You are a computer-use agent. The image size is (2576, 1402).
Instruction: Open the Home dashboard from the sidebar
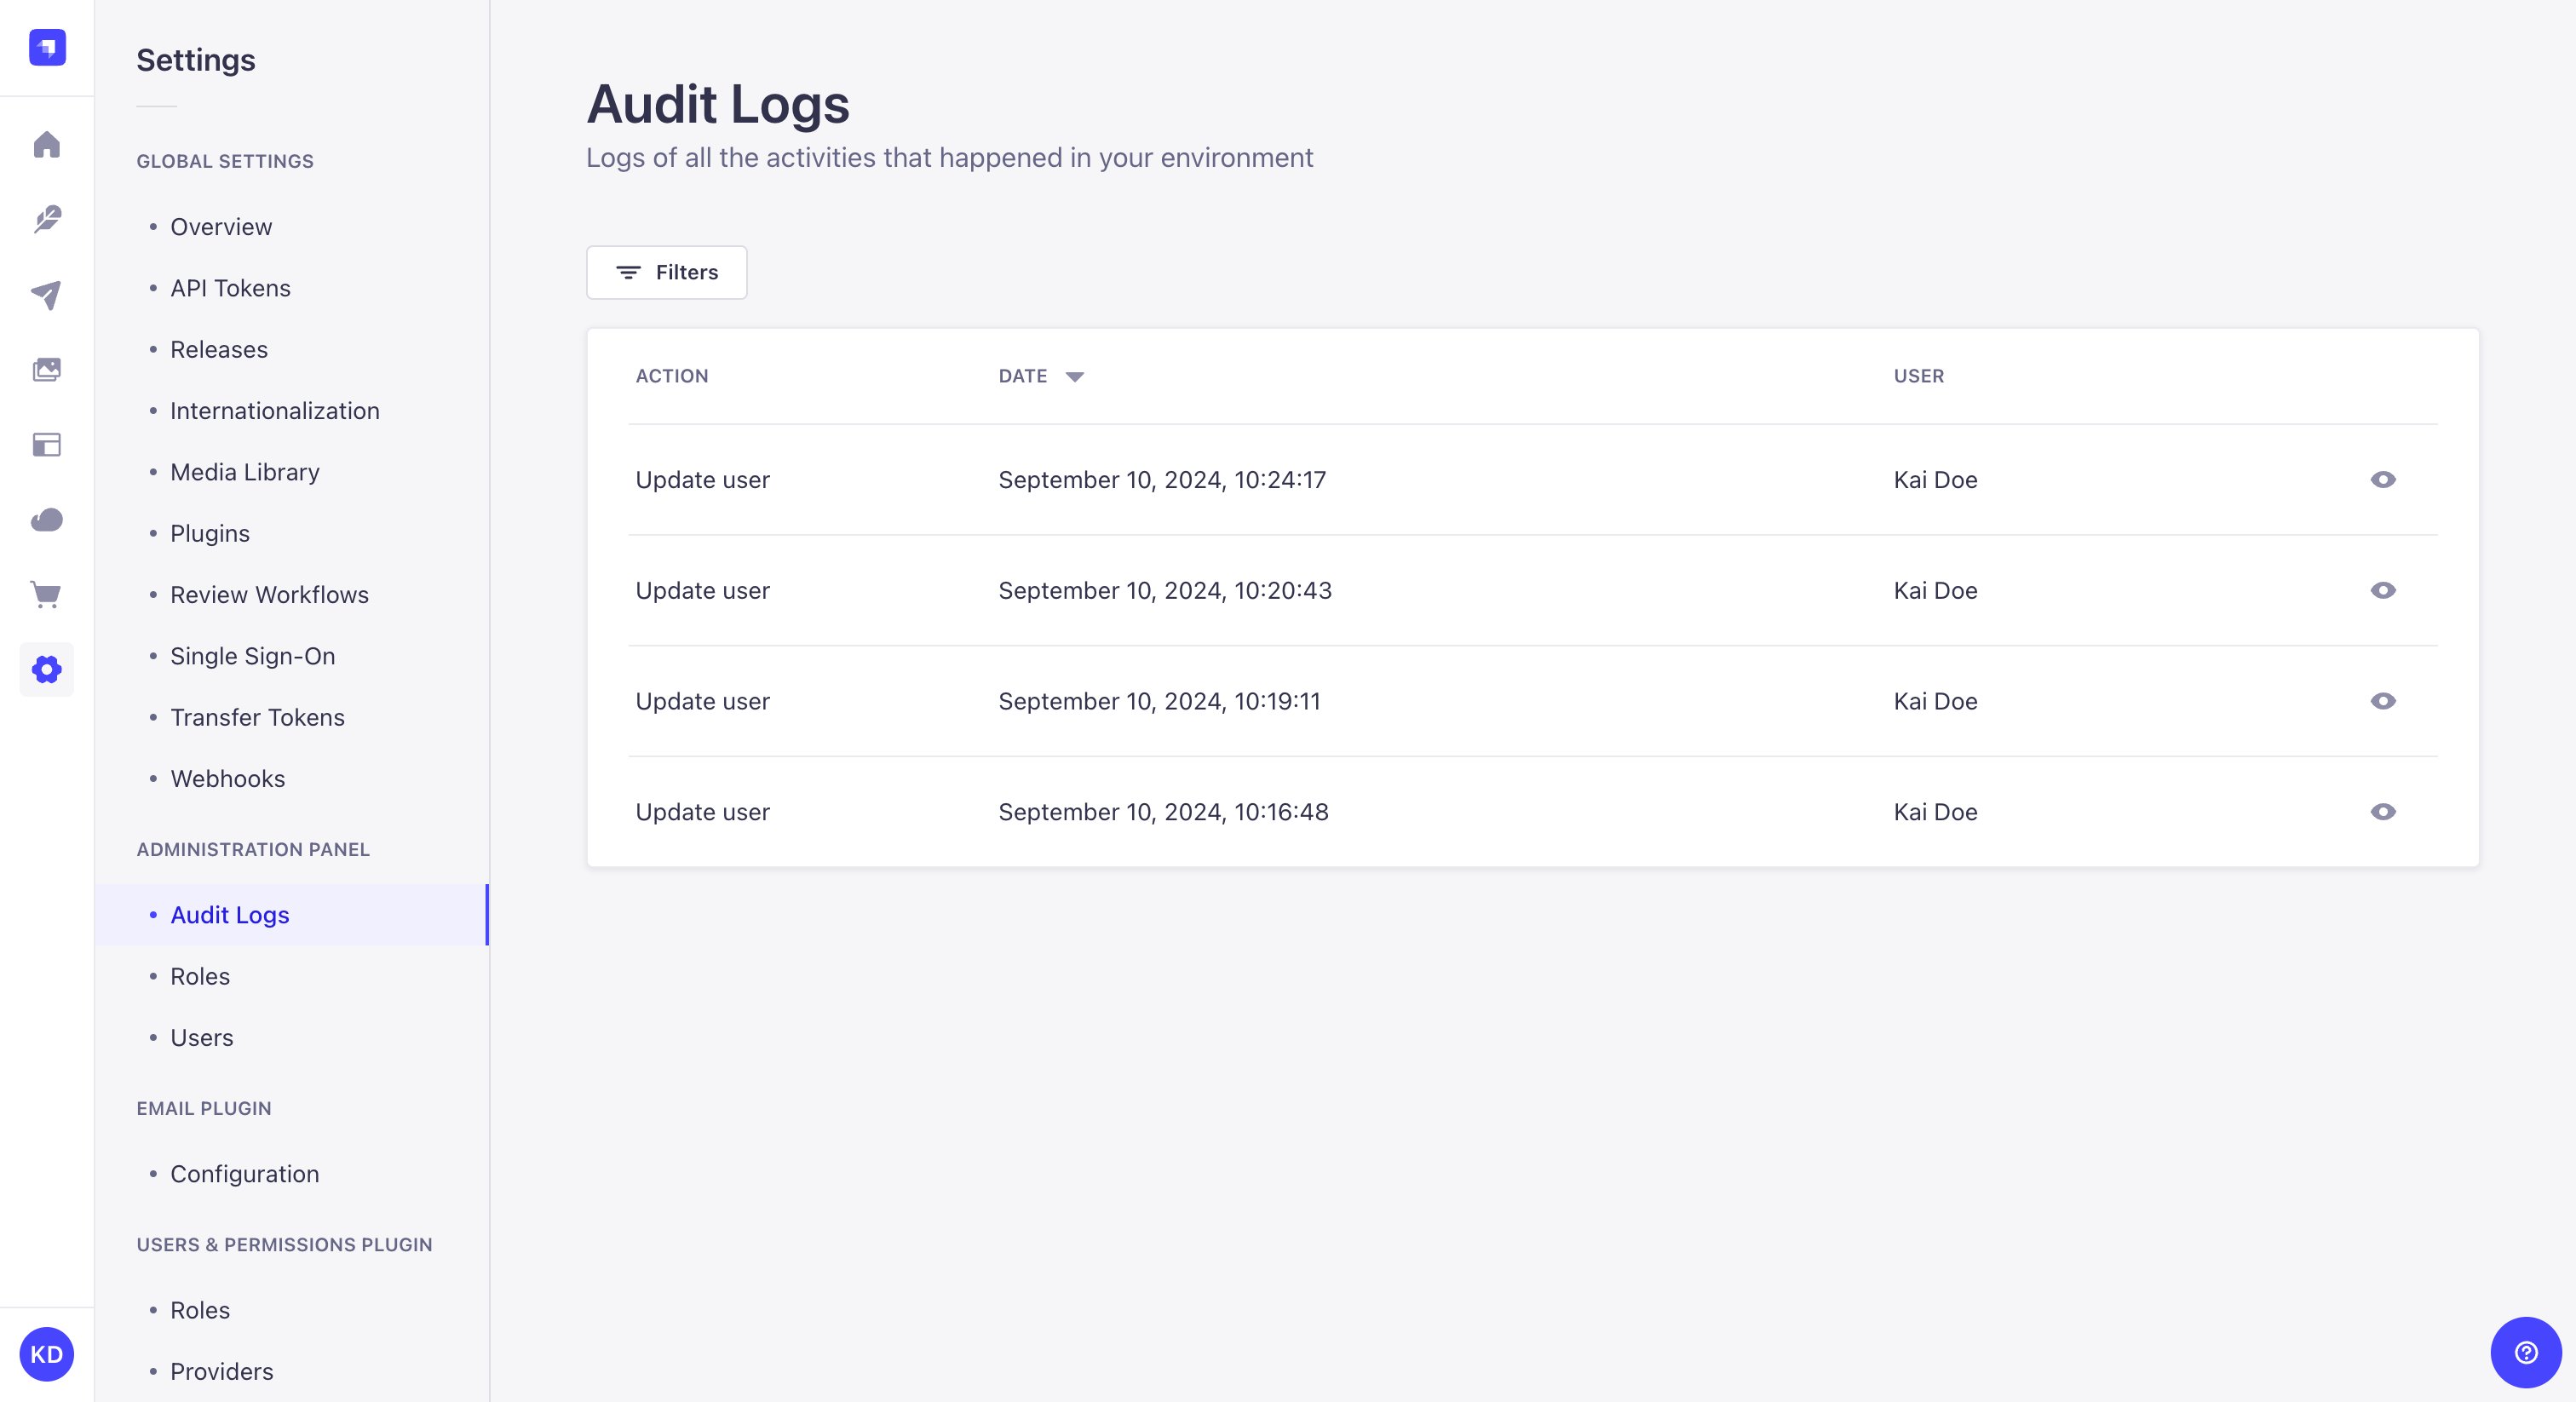(46, 145)
